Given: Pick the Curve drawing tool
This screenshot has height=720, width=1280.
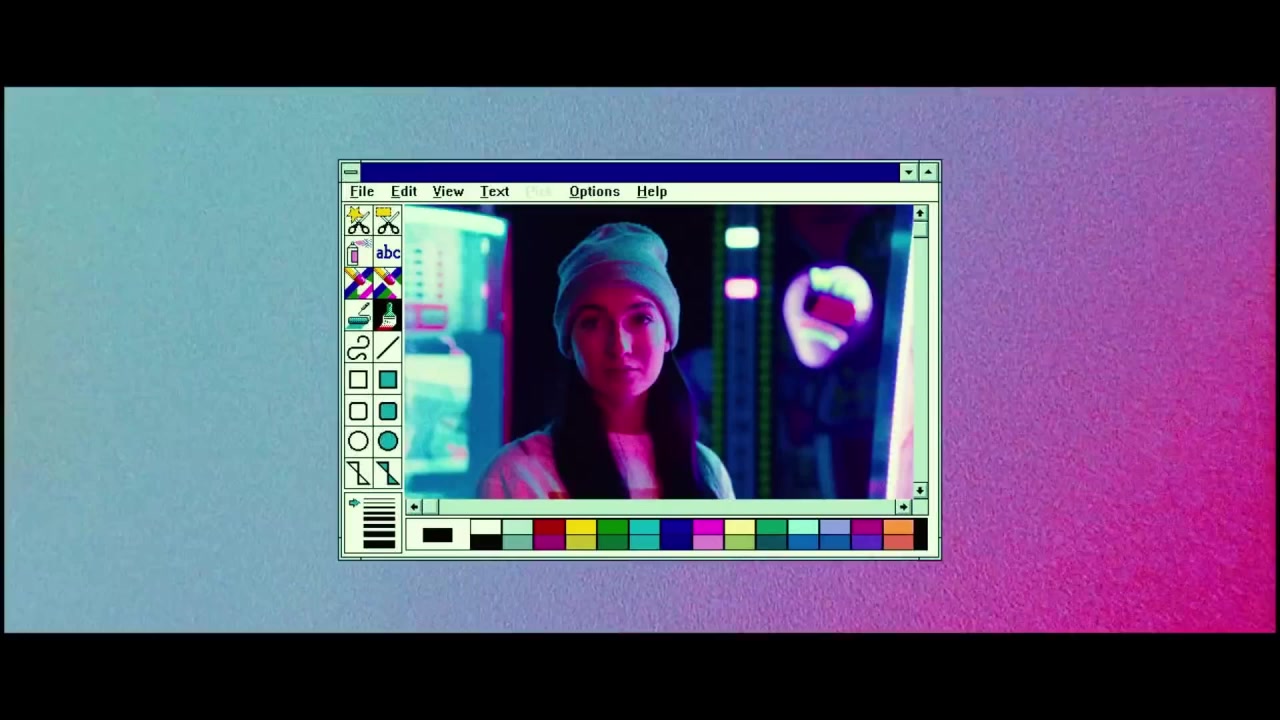Looking at the screenshot, I should tap(358, 348).
